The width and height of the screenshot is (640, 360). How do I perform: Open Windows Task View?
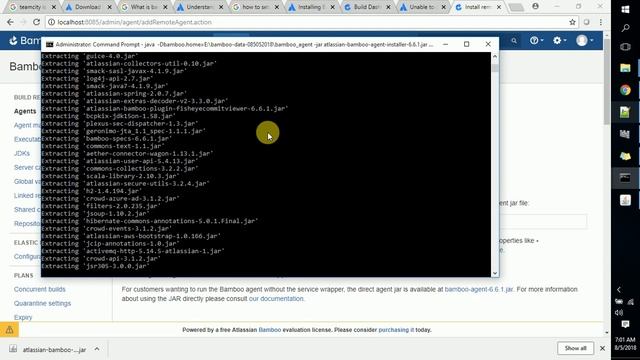click(x=625, y=47)
